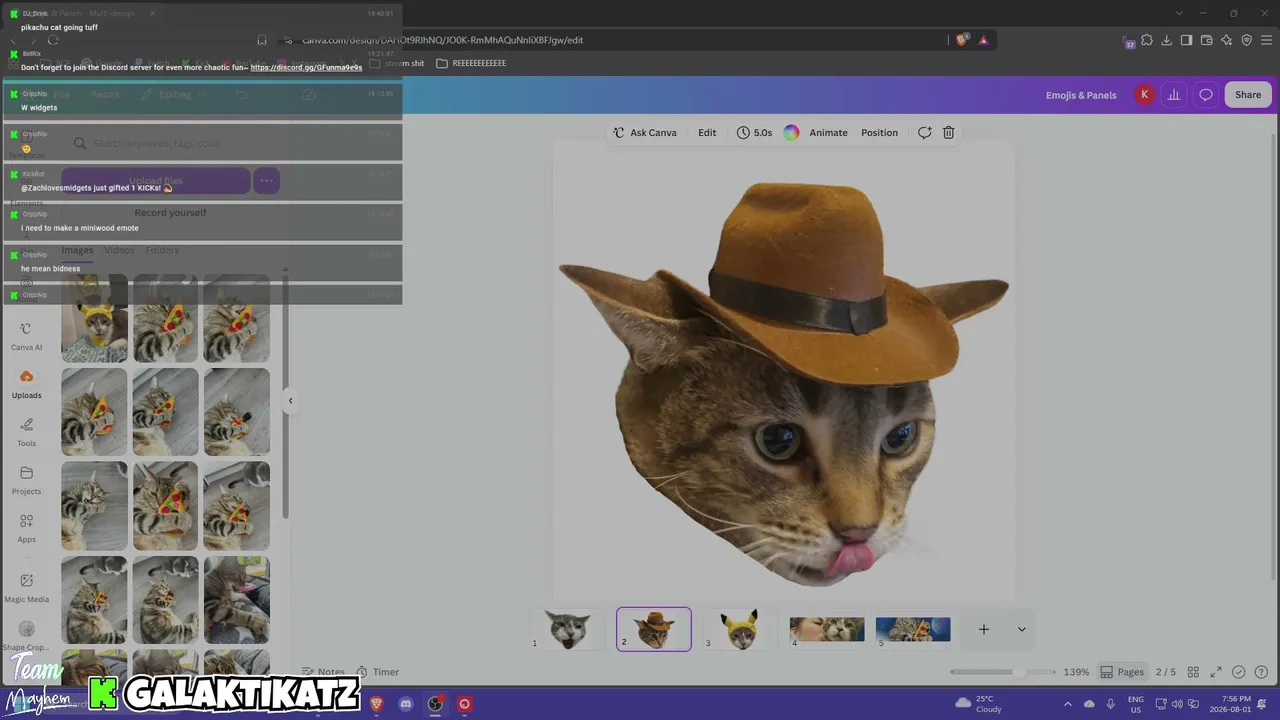
Task: Toggle the browser sidebar panel icon
Action: tap(1186, 40)
